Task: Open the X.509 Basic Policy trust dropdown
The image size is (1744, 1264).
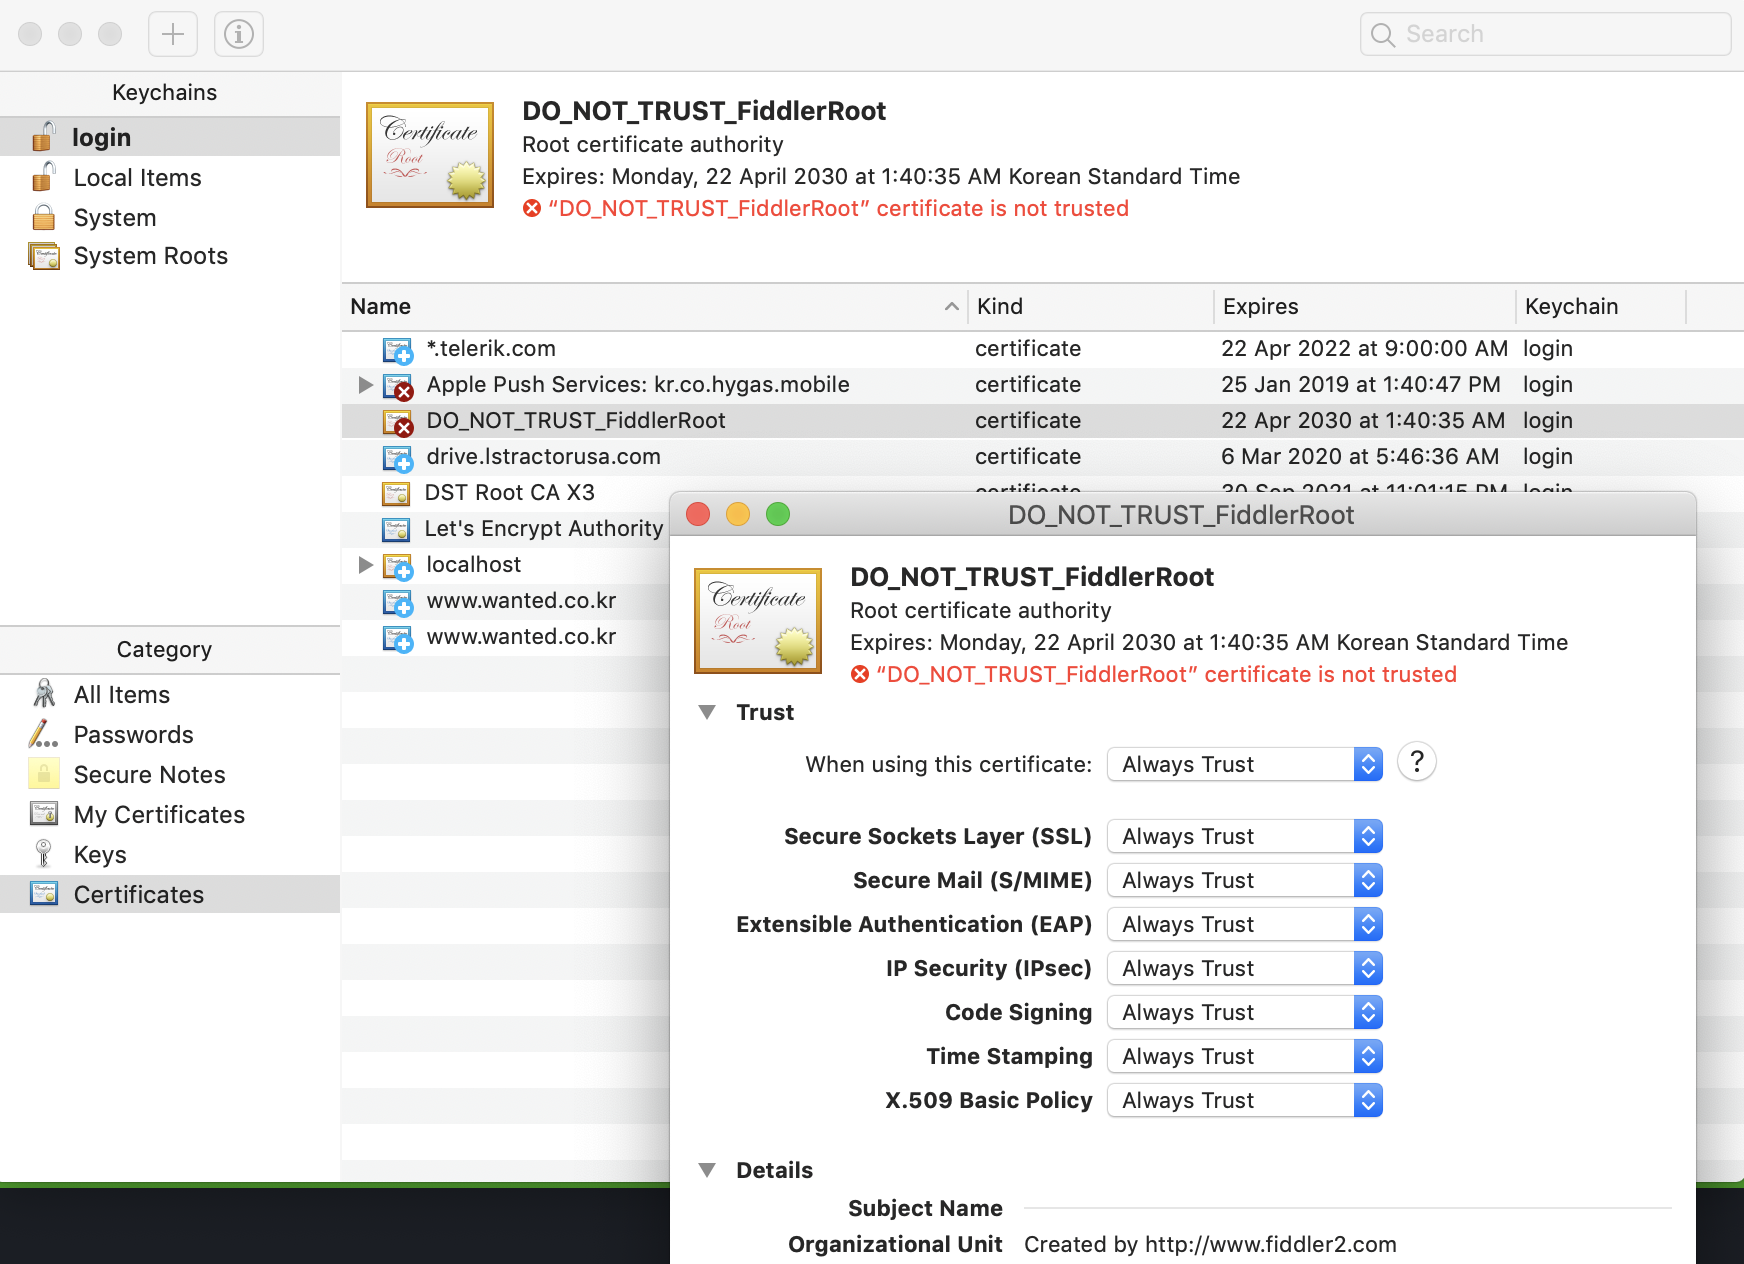Action: click(x=1245, y=1100)
